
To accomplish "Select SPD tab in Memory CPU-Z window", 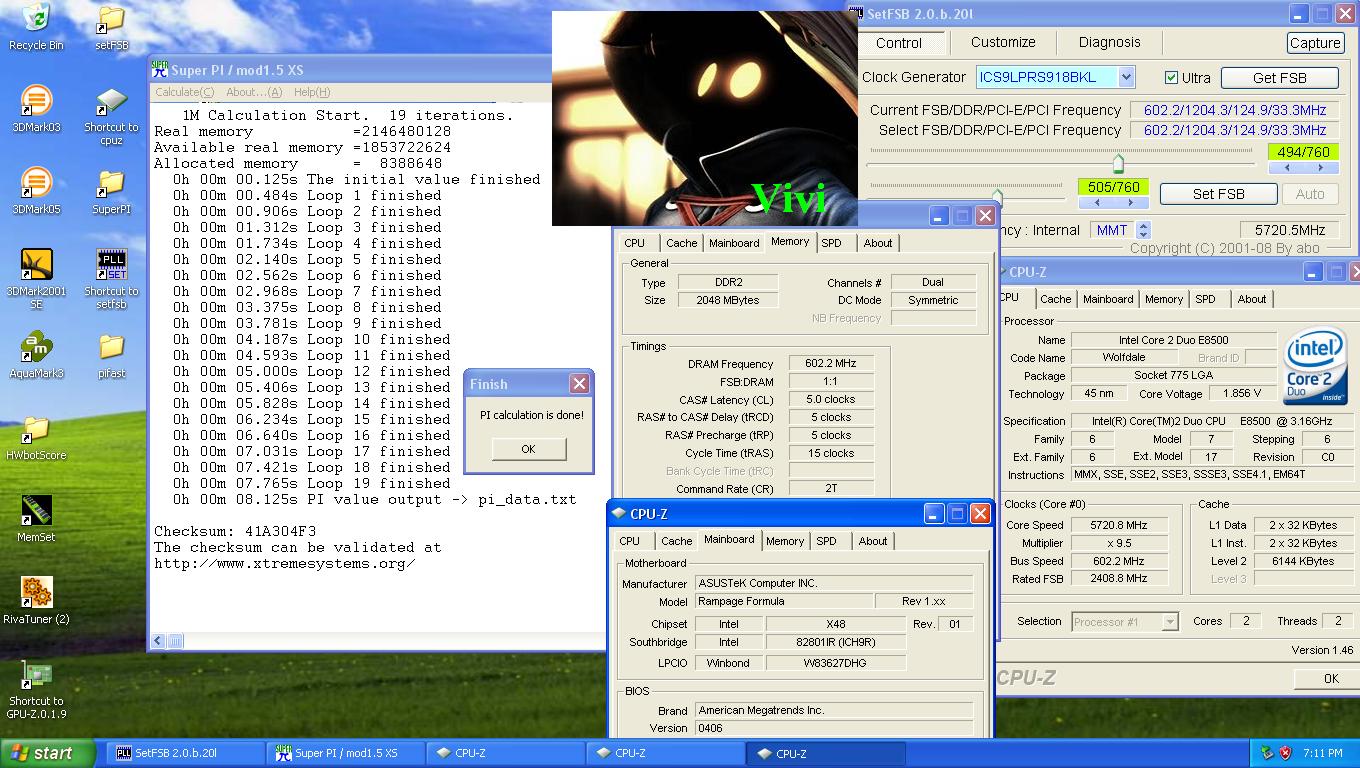I will tap(831, 243).
